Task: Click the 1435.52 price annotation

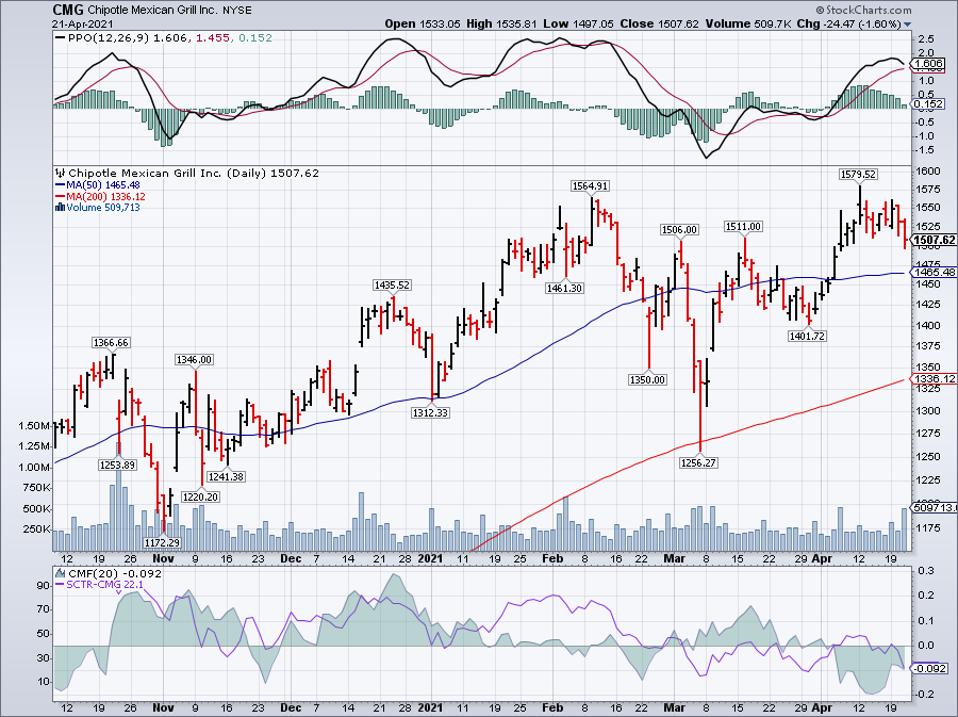Action: coord(392,285)
